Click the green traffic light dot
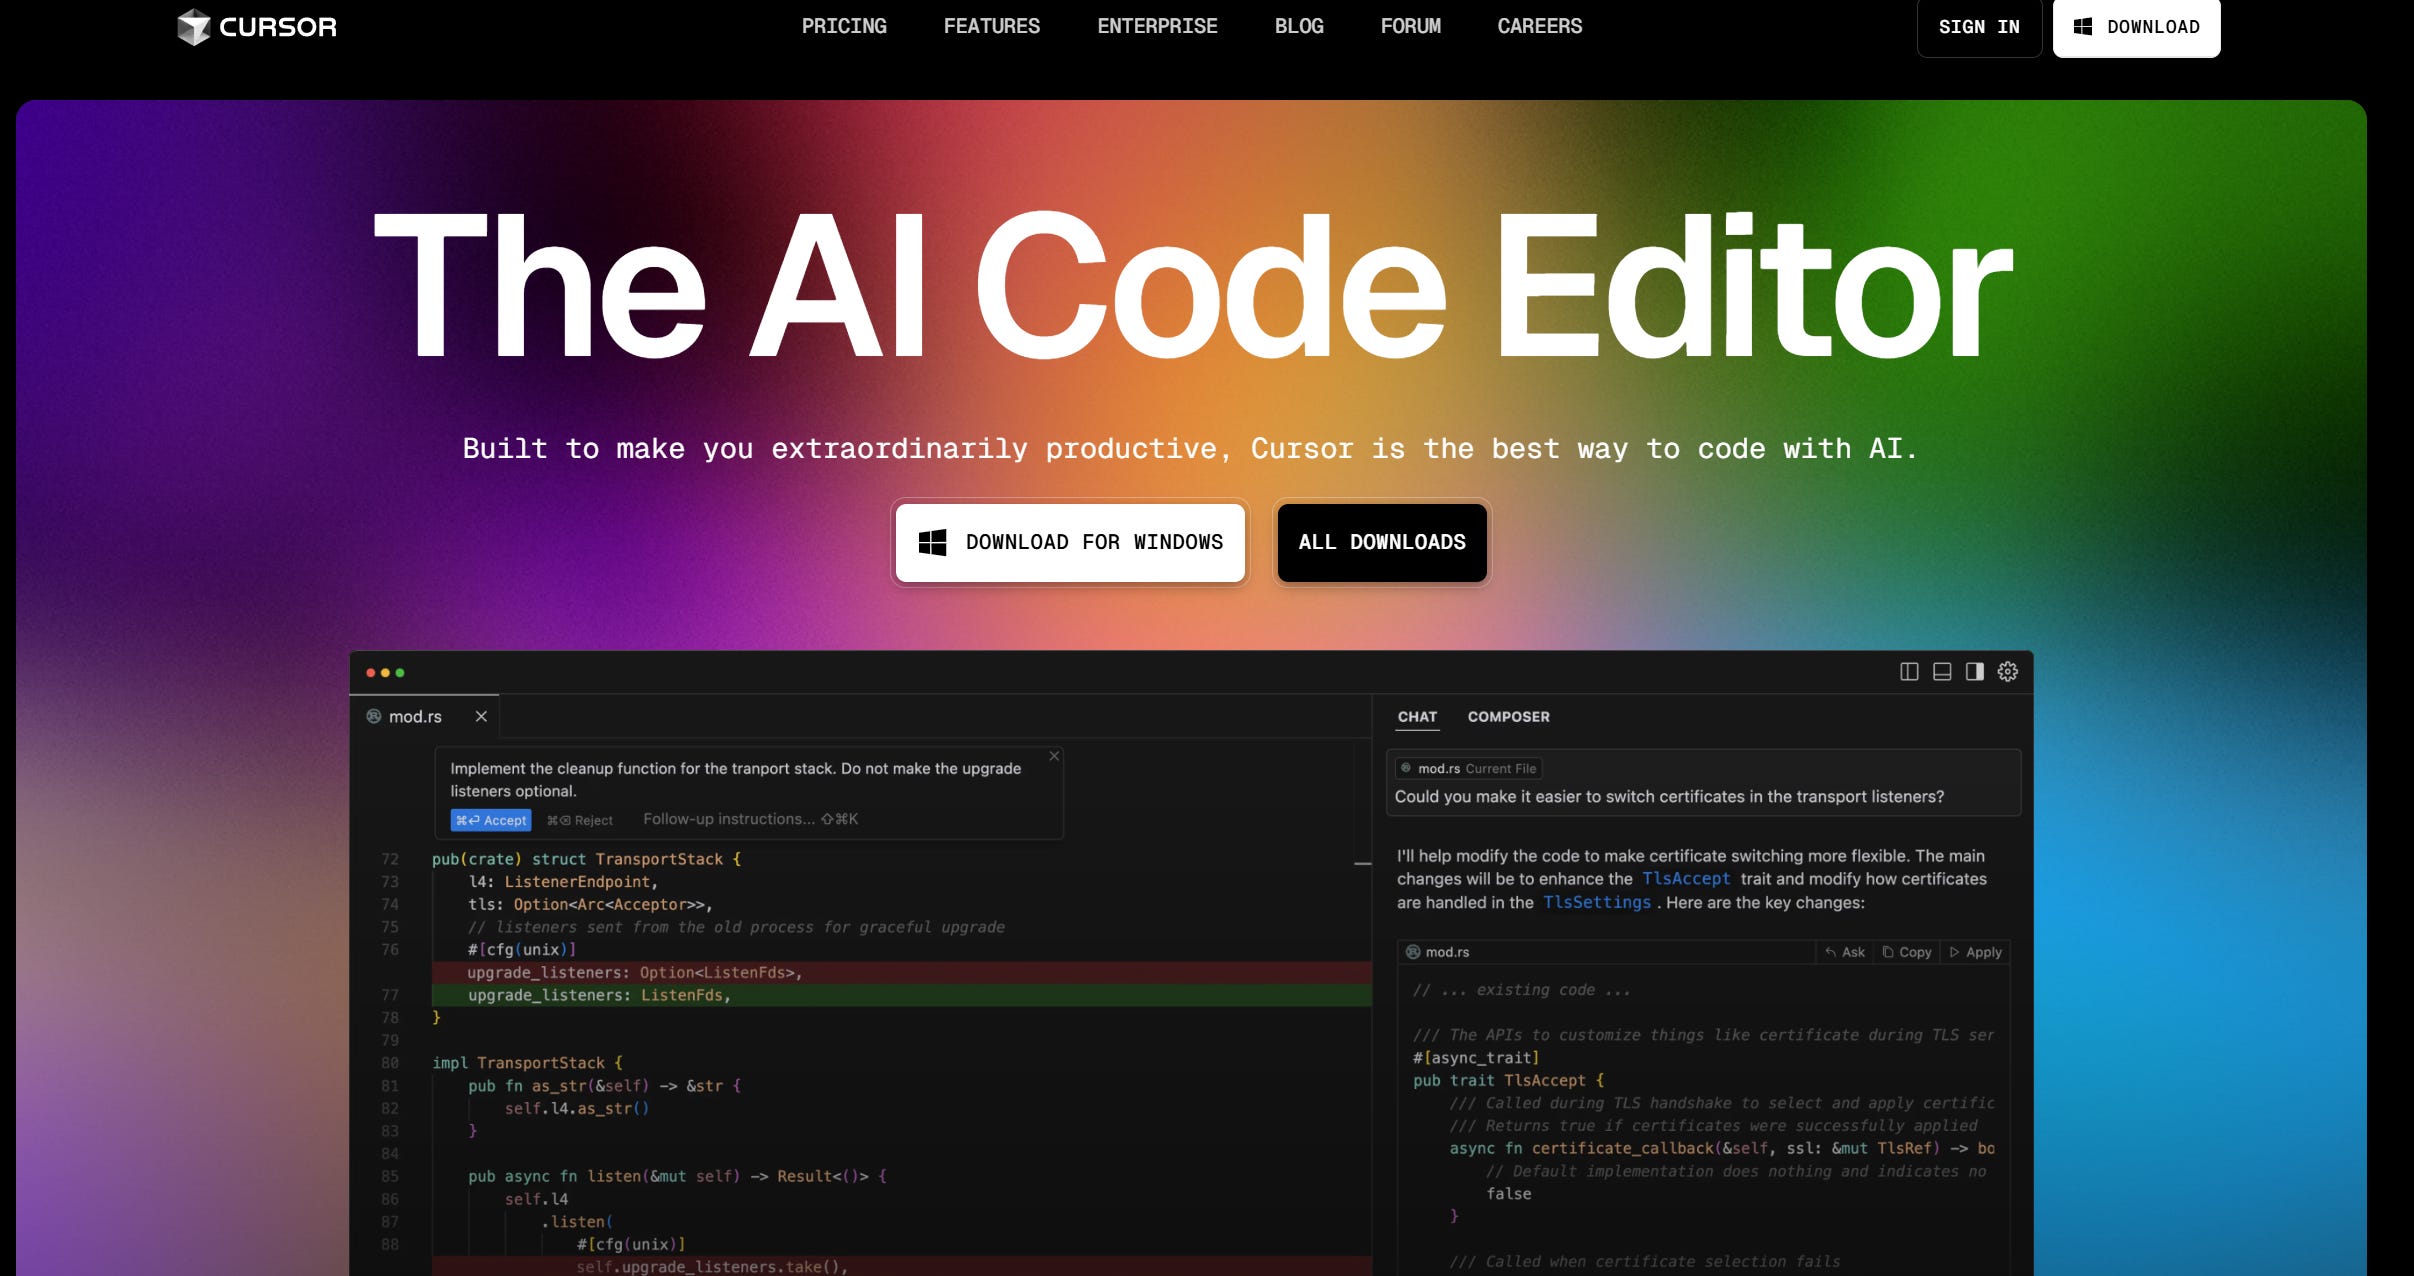Image resolution: width=2414 pixels, height=1276 pixels. point(401,673)
